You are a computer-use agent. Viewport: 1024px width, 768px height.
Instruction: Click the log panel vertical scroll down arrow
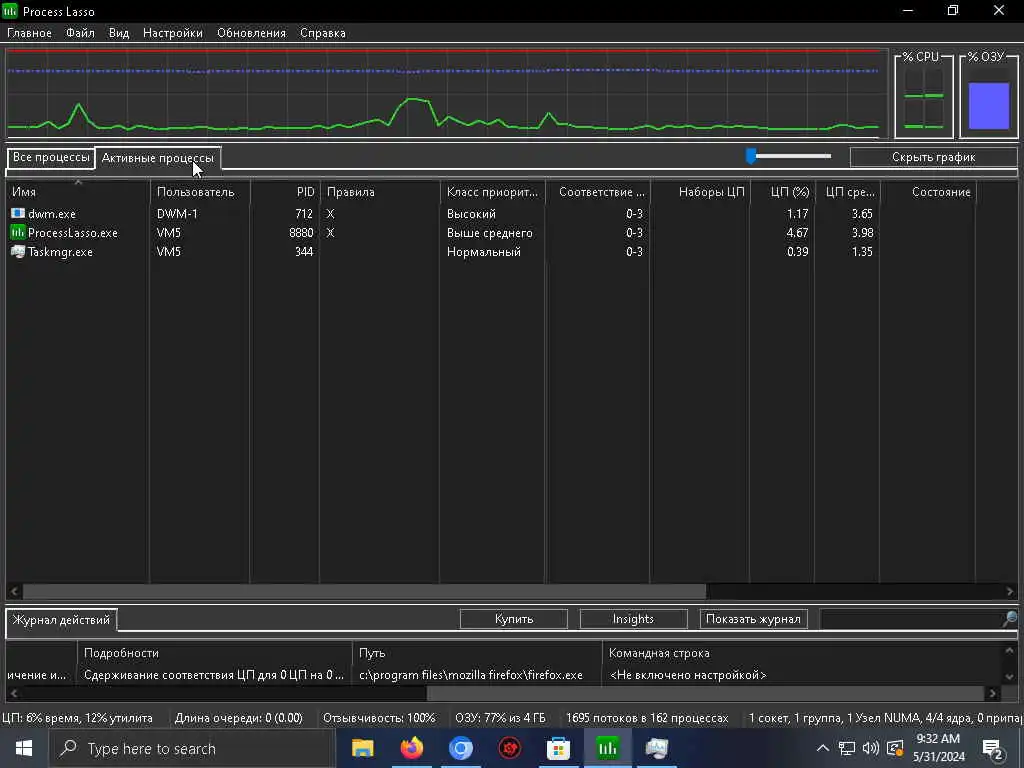pyautogui.click(x=1010, y=677)
